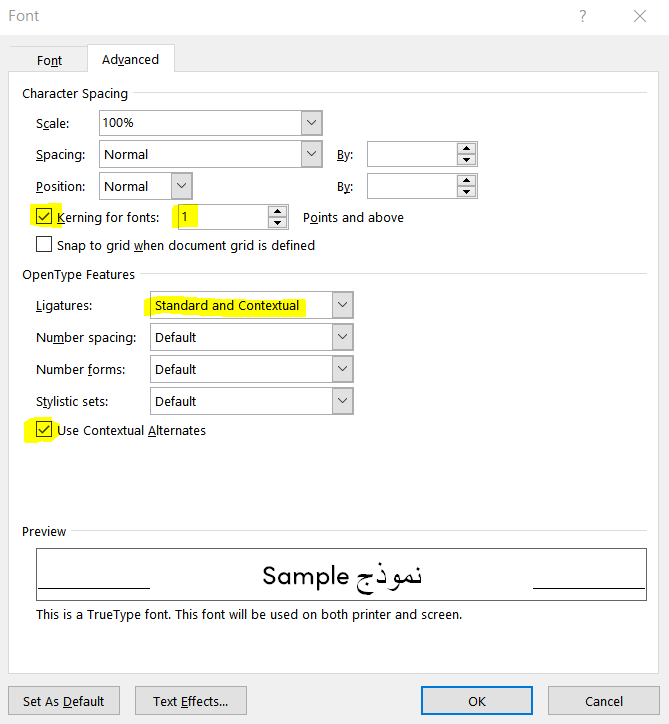Image resolution: width=669 pixels, height=724 pixels.
Task: Increase Position By value with up arrow
Action: click(466, 180)
